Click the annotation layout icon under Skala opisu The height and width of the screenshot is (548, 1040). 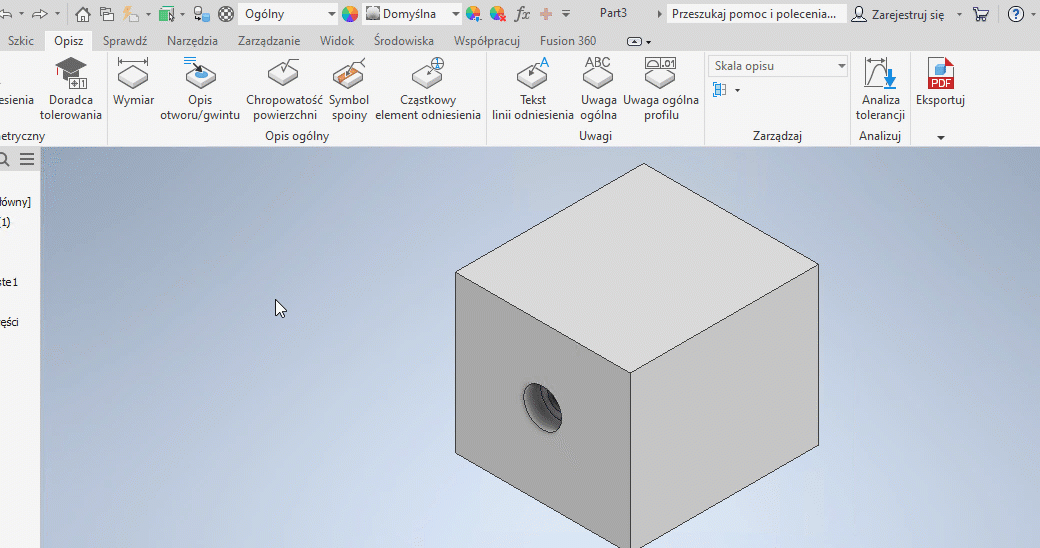point(720,90)
